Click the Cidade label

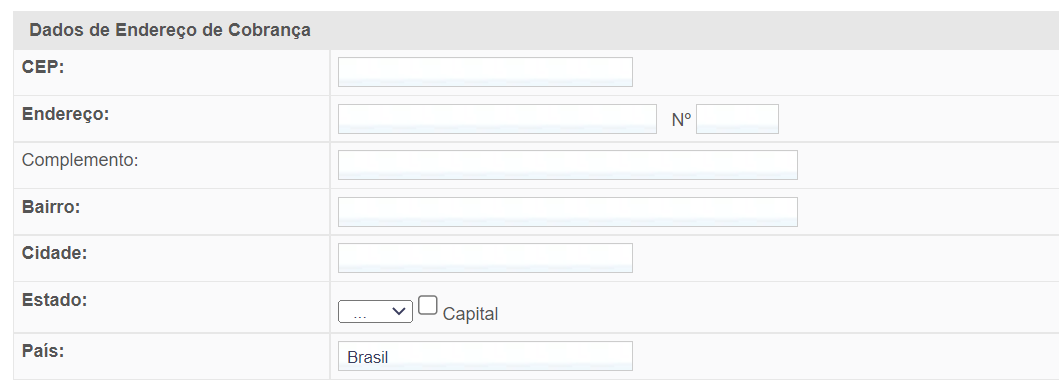(x=55, y=253)
